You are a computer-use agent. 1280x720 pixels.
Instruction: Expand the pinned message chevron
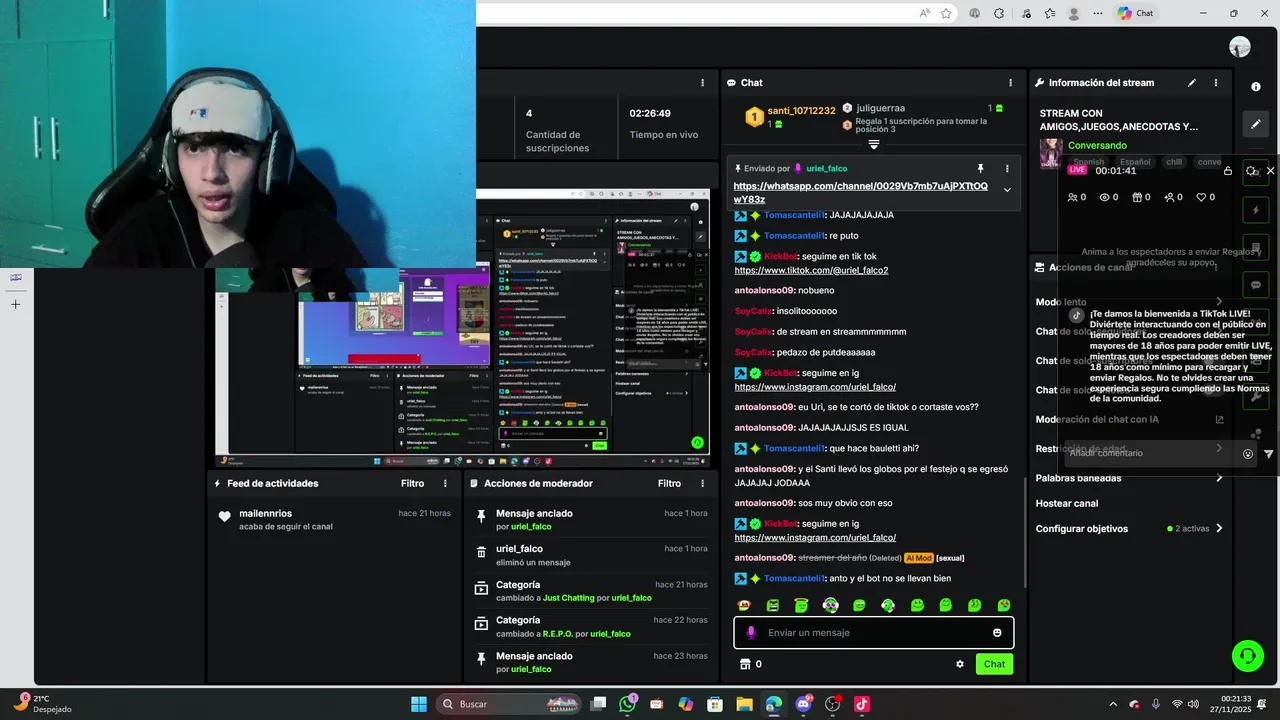pos(1007,190)
